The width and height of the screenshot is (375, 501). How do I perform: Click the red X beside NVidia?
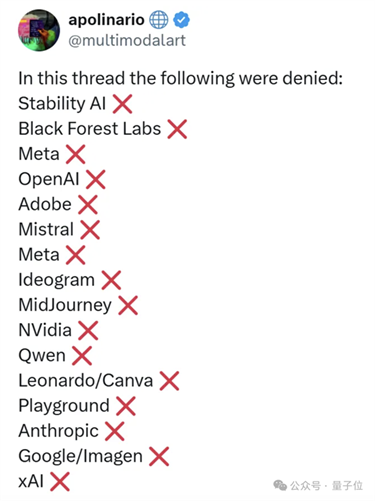pyautogui.click(x=88, y=331)
